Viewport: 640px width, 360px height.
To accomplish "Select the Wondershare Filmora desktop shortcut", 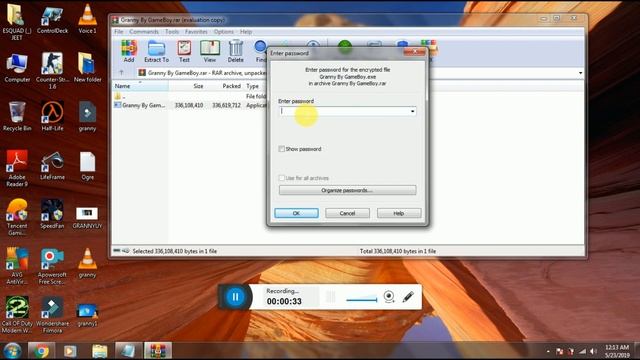I will [52, 315].
